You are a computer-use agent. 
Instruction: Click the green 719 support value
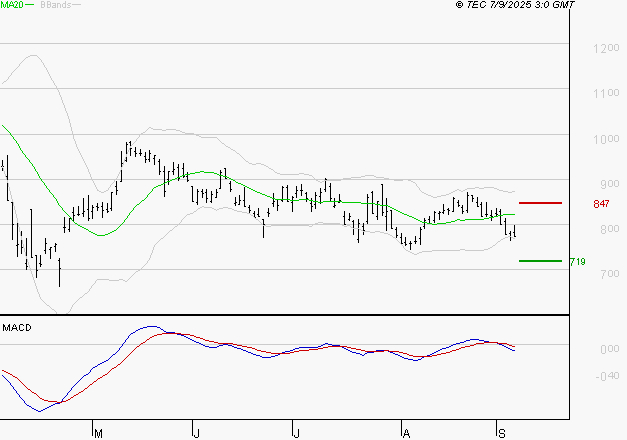click(x=577, y=262)
